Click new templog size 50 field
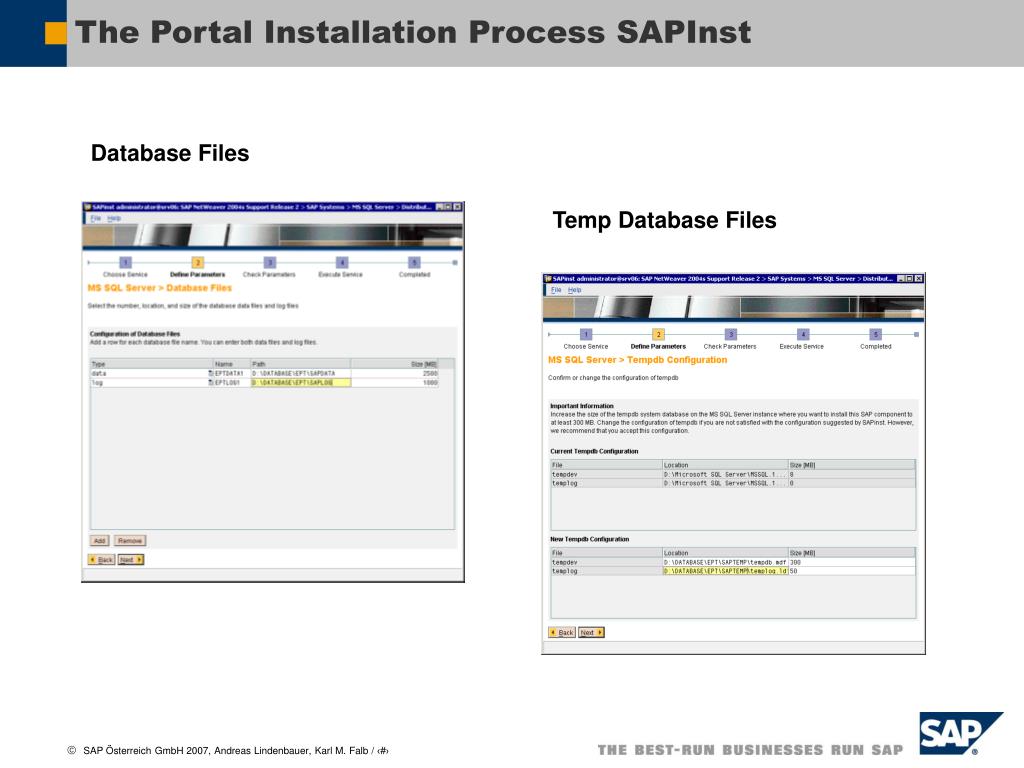Viewport: 1024px width, 768px height. pos(852,571)
